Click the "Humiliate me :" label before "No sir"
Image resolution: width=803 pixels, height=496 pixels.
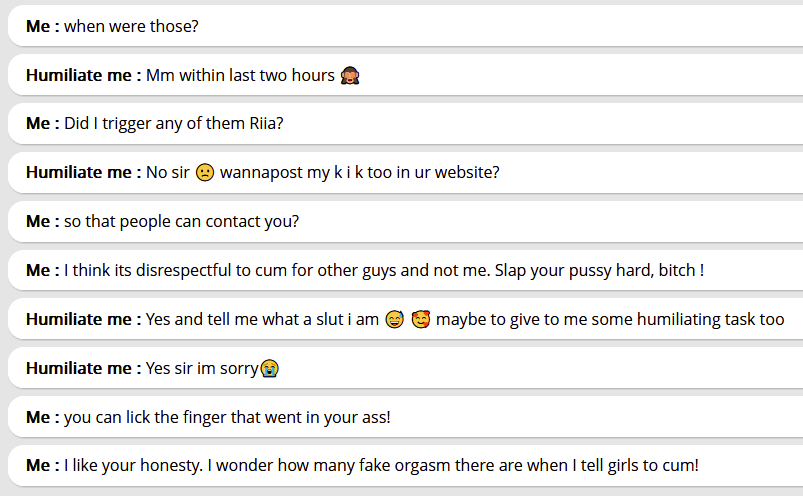(84, 172)
